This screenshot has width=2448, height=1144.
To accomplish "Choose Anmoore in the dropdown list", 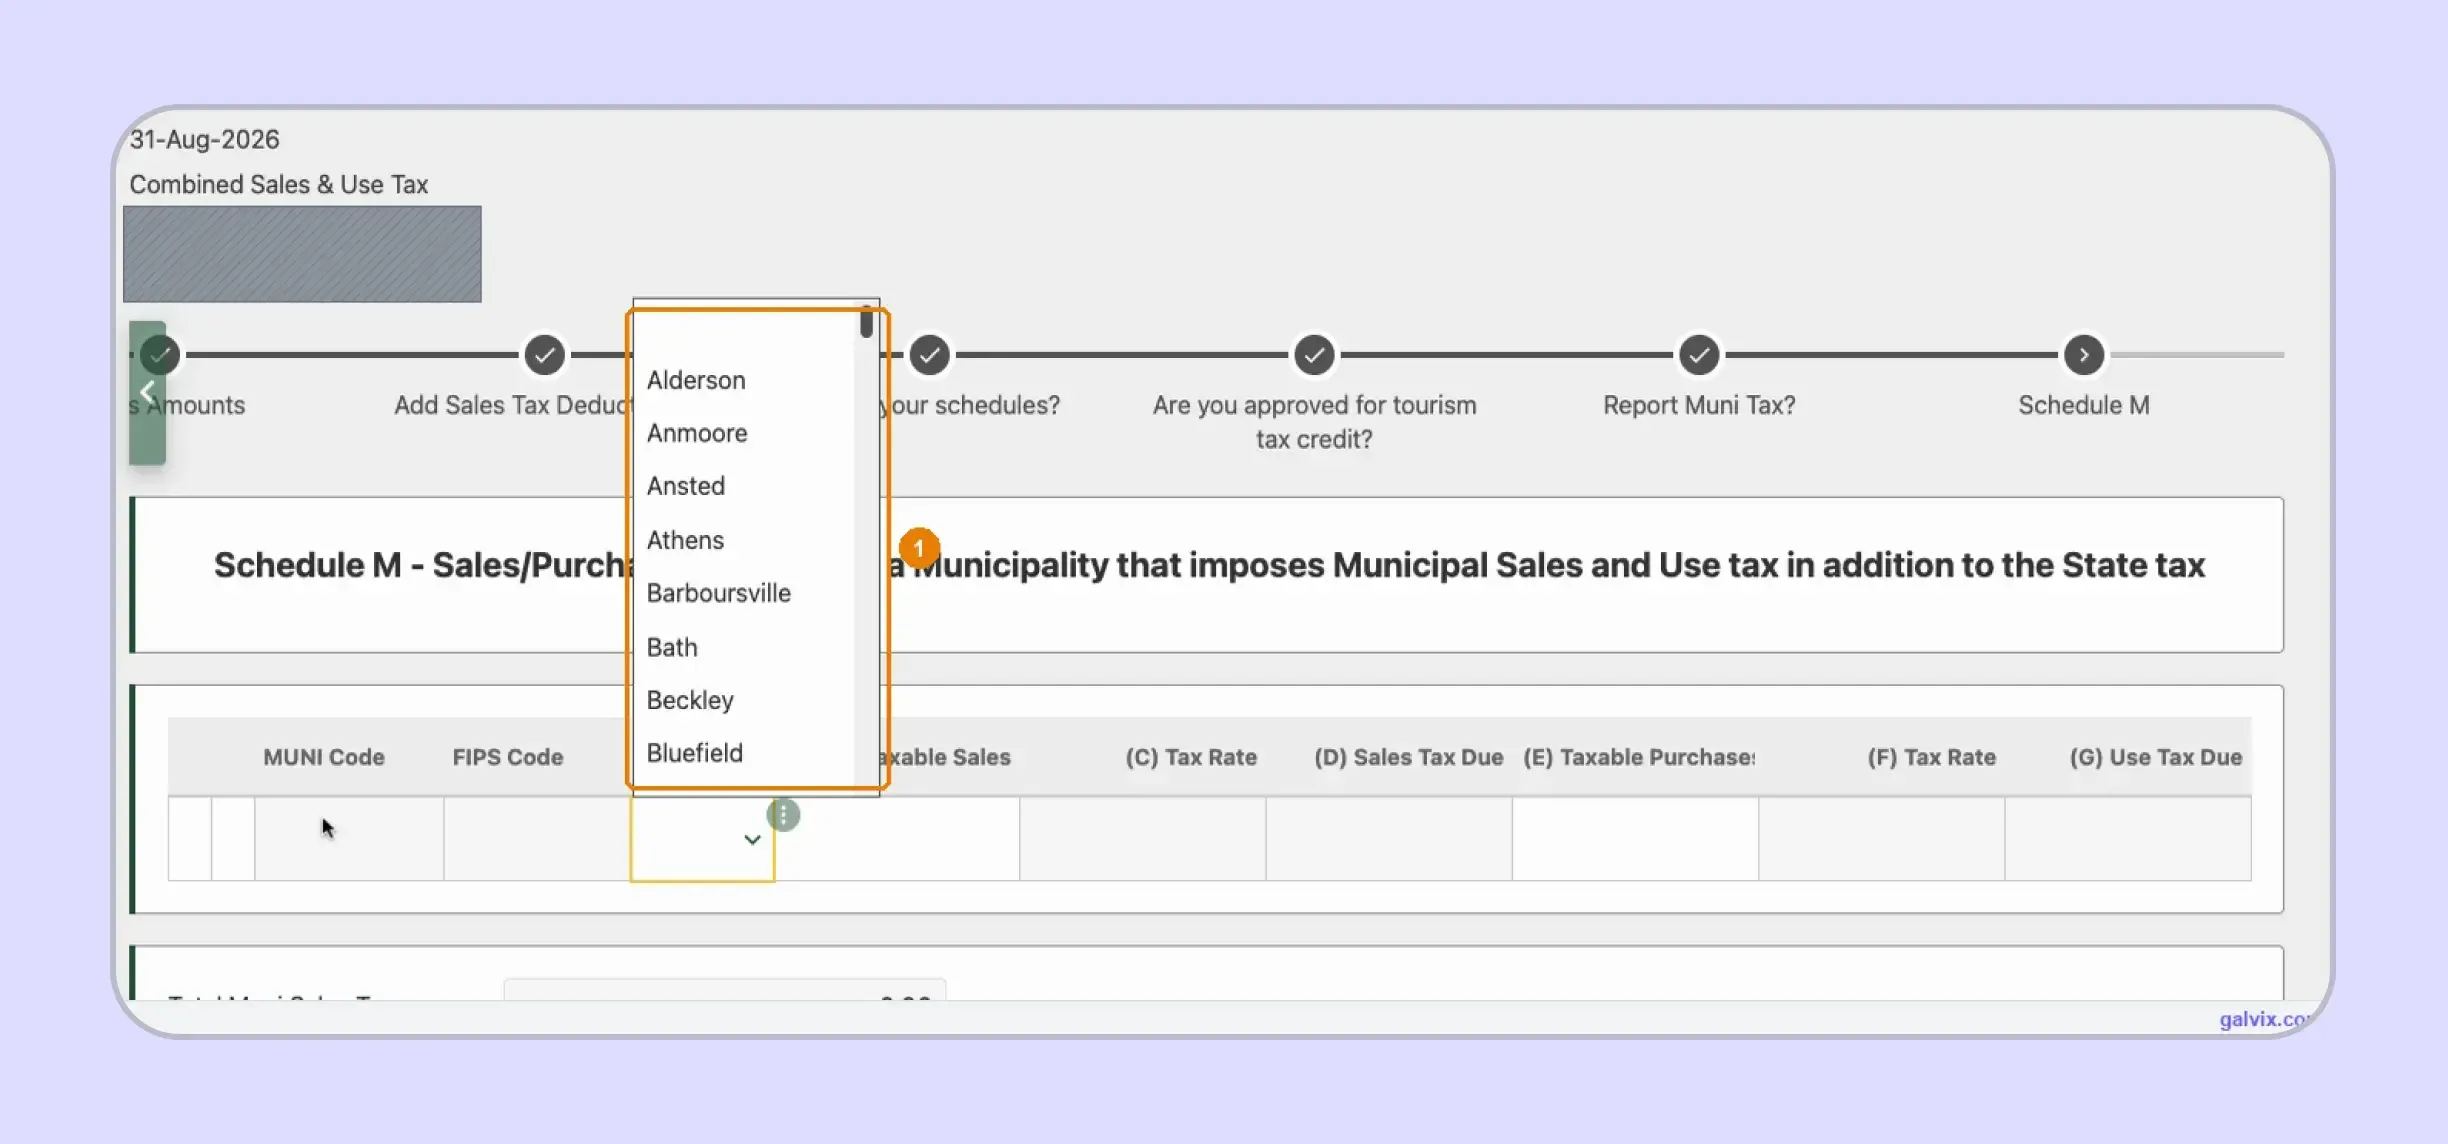I will (696, 433).
